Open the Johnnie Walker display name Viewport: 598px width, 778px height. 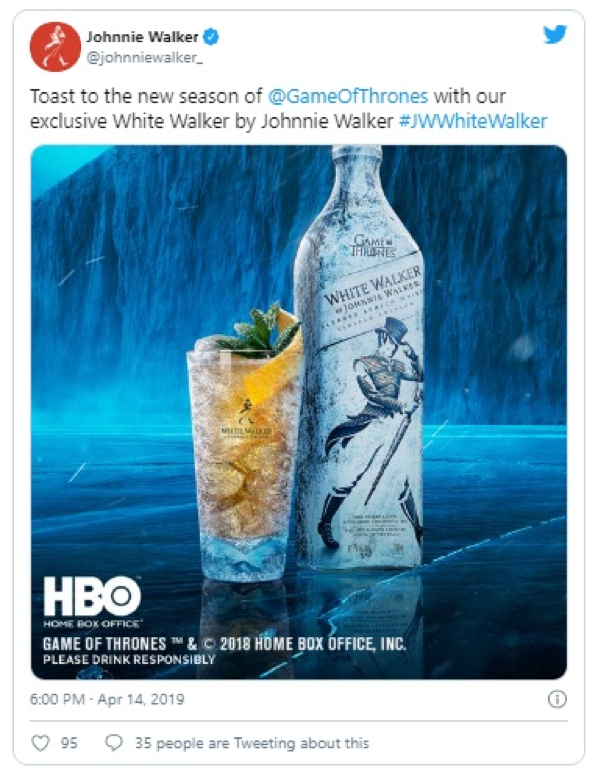click(x=142, y=37)
